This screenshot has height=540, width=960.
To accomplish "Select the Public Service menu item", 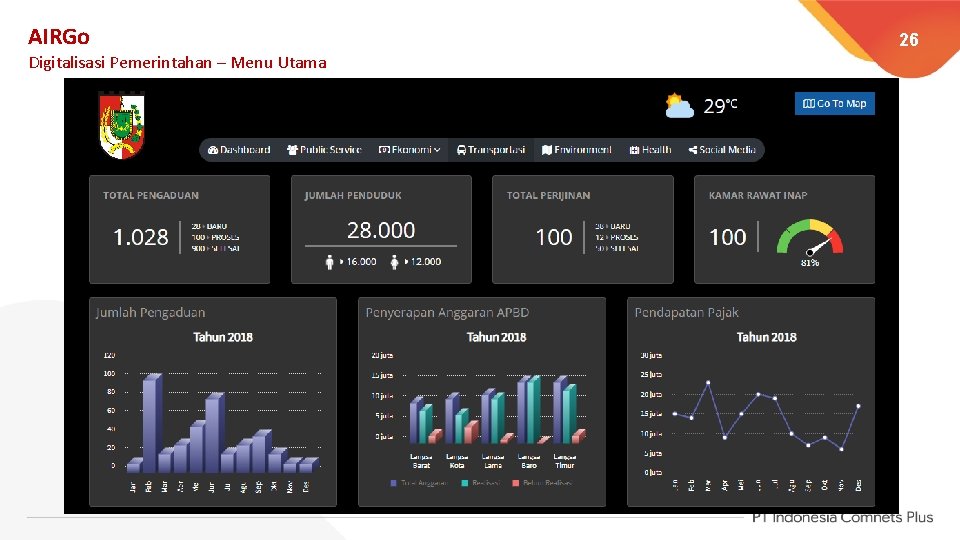I will tap(324, 150).
